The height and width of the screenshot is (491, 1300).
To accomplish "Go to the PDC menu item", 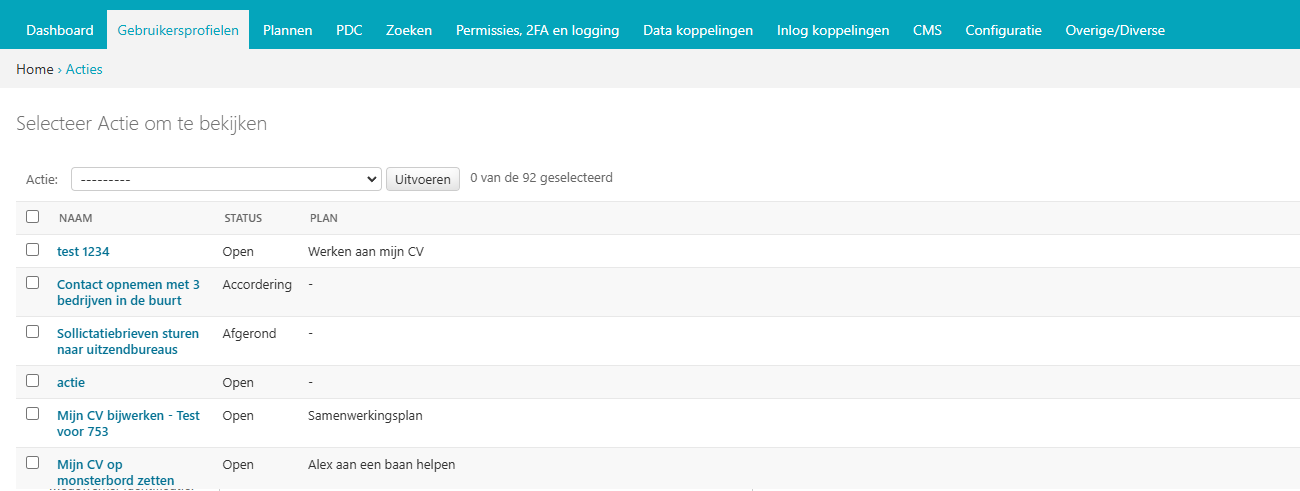I will click(x=349, y=31).
